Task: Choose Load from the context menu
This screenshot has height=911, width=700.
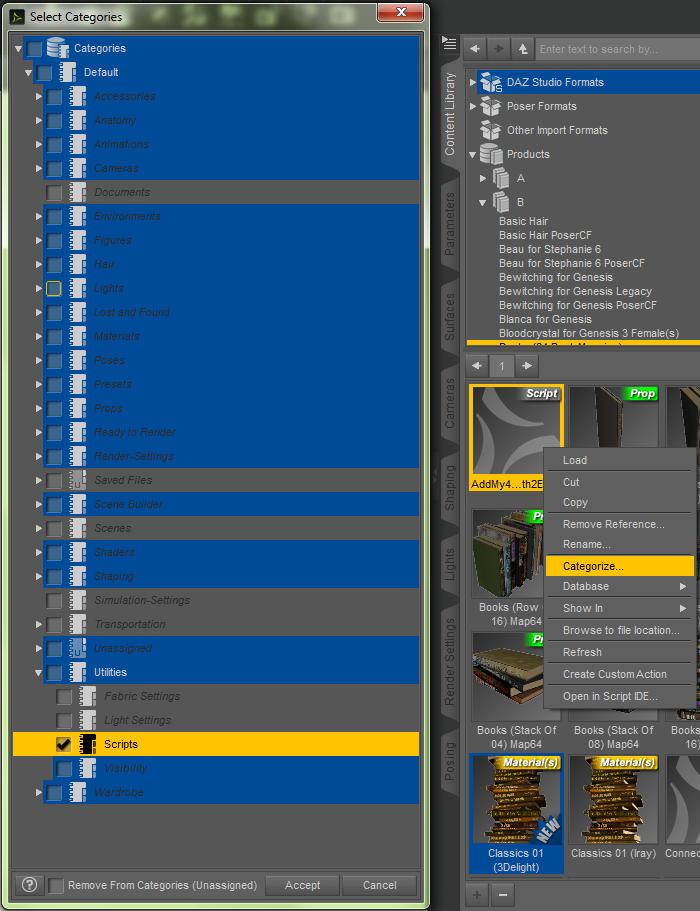Action: [x=620, y=460]
